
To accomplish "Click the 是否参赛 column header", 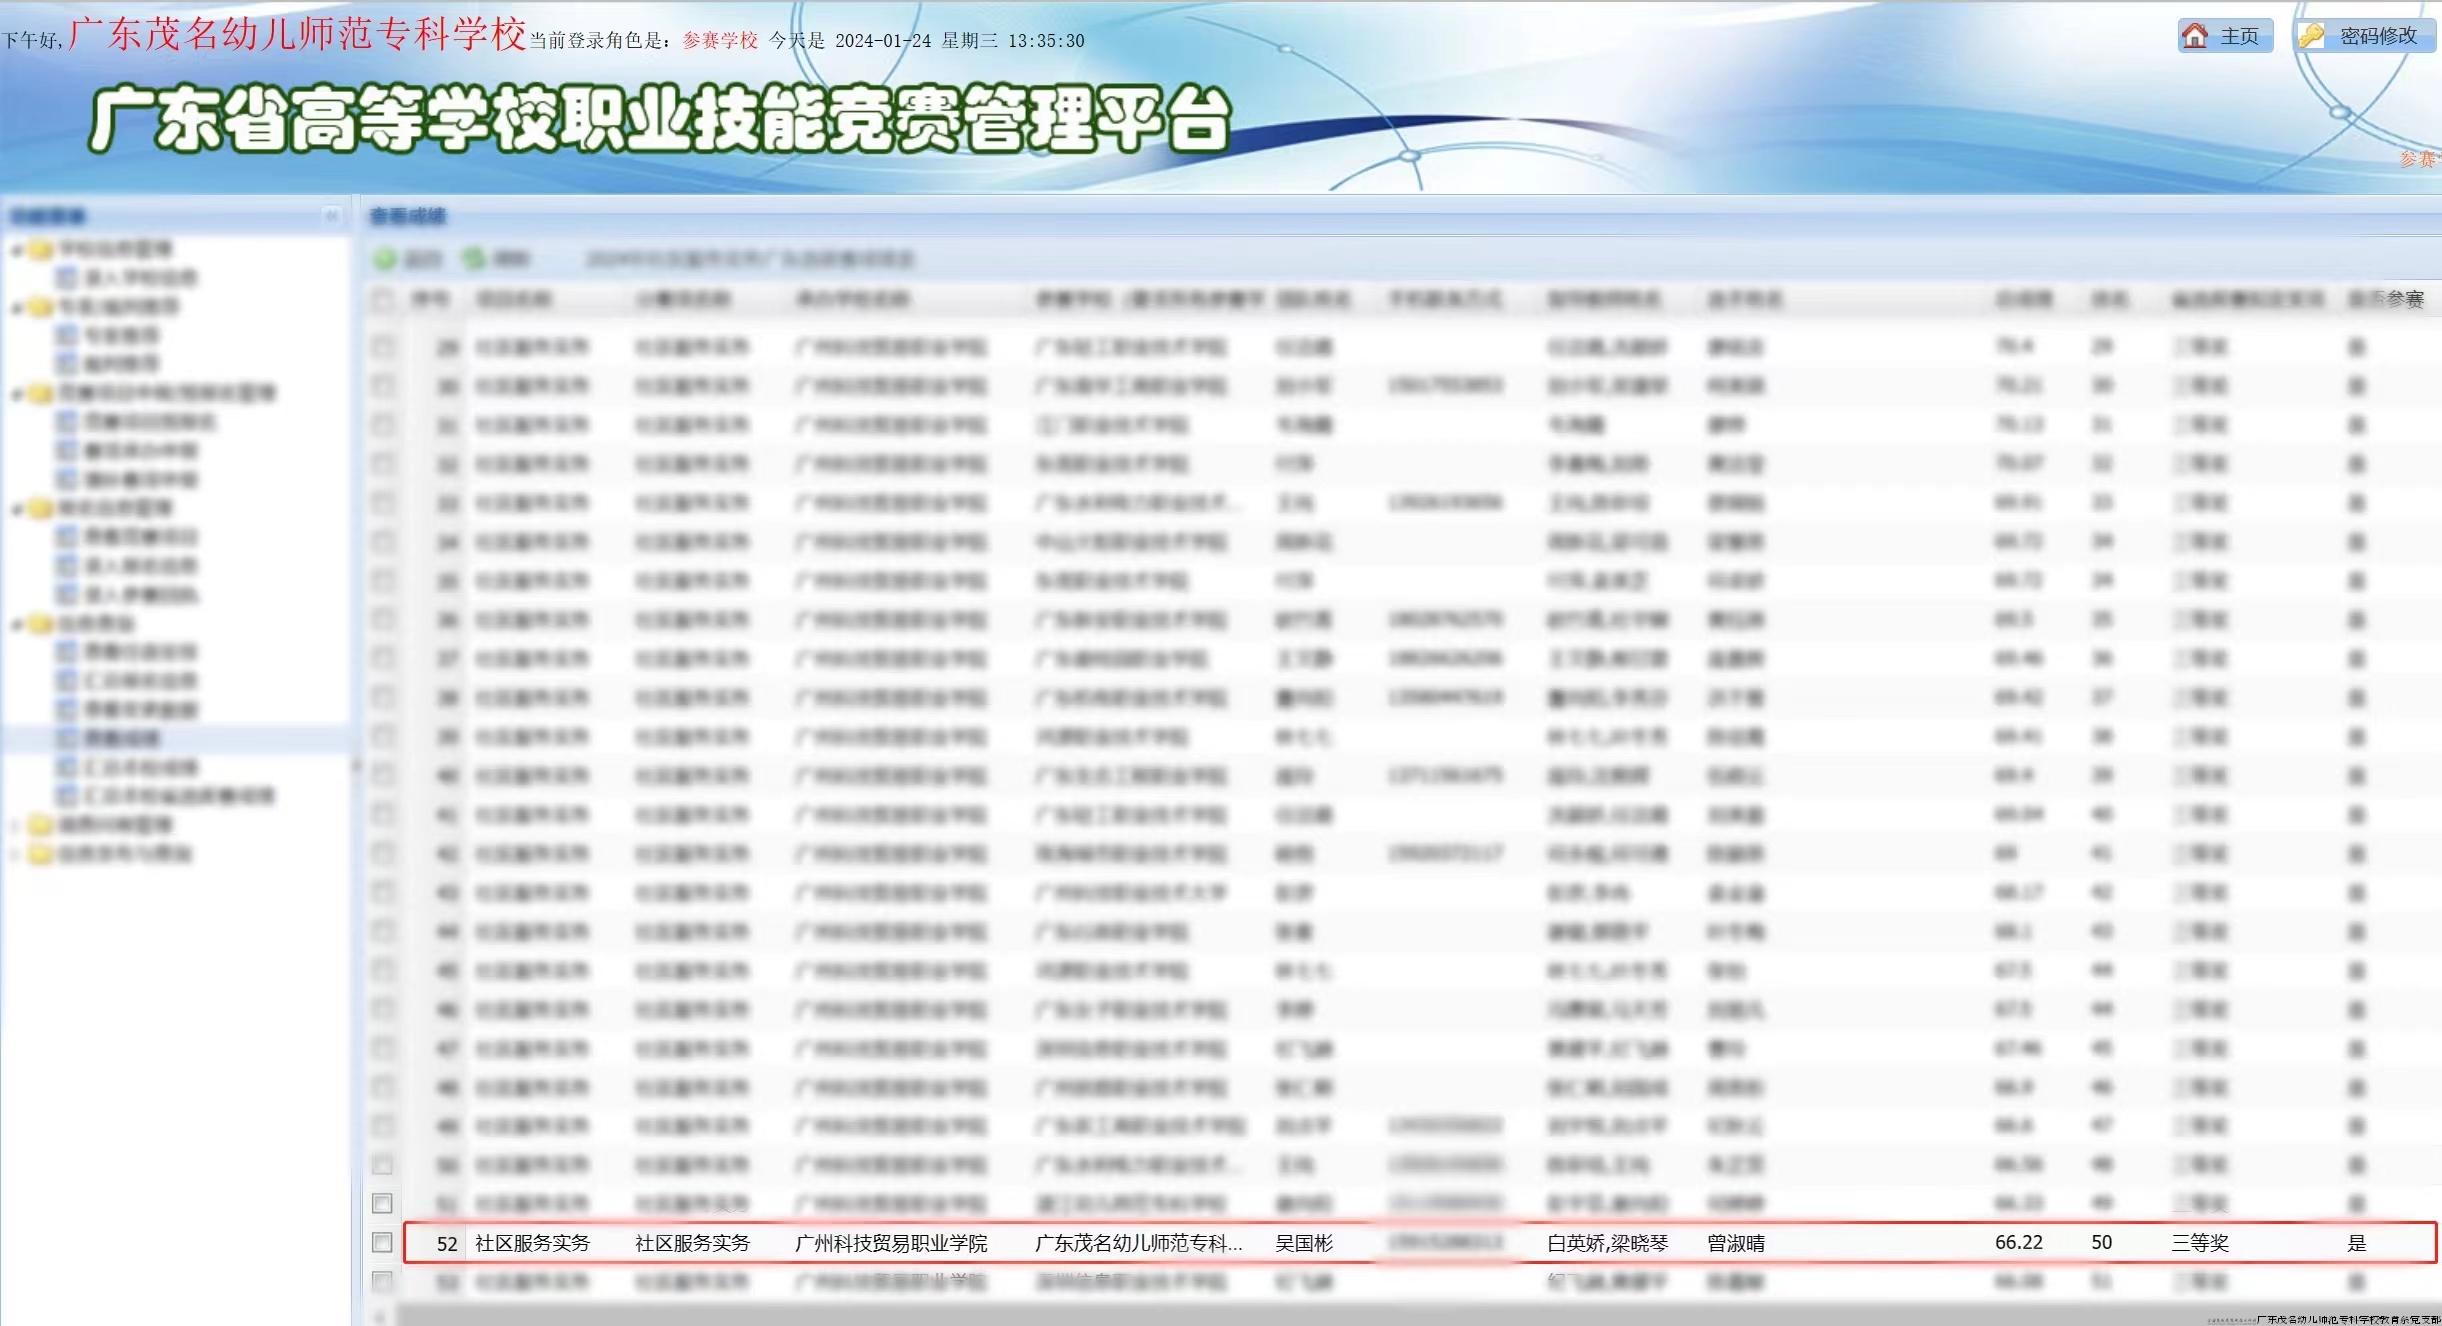I will pos(2386,299).
